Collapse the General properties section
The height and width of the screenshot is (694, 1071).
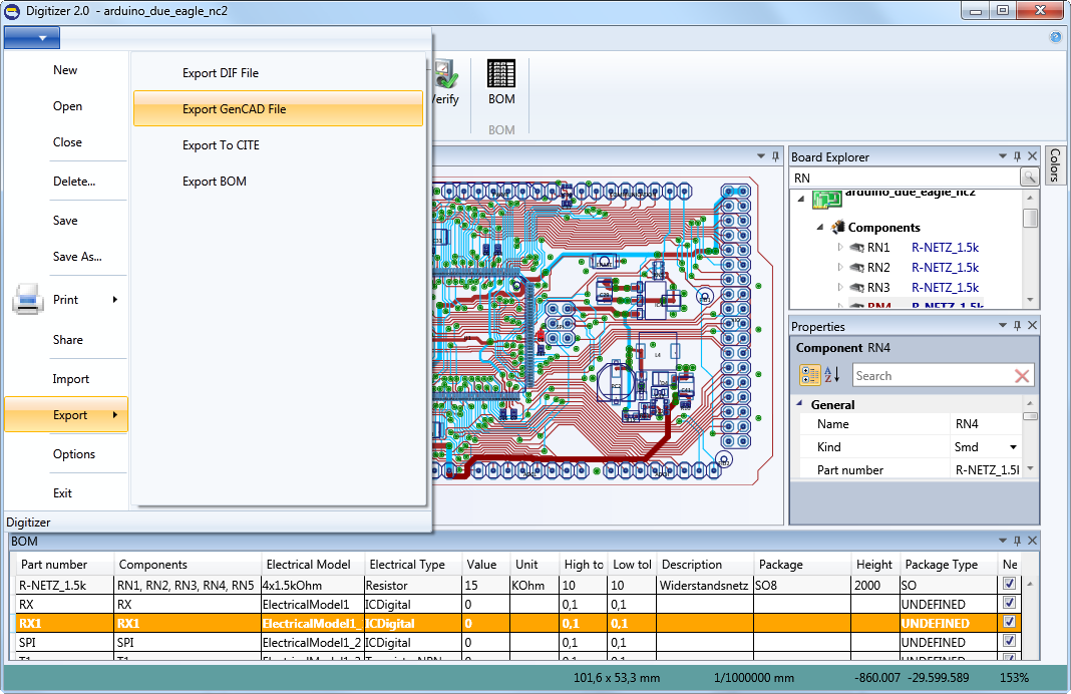800,404
